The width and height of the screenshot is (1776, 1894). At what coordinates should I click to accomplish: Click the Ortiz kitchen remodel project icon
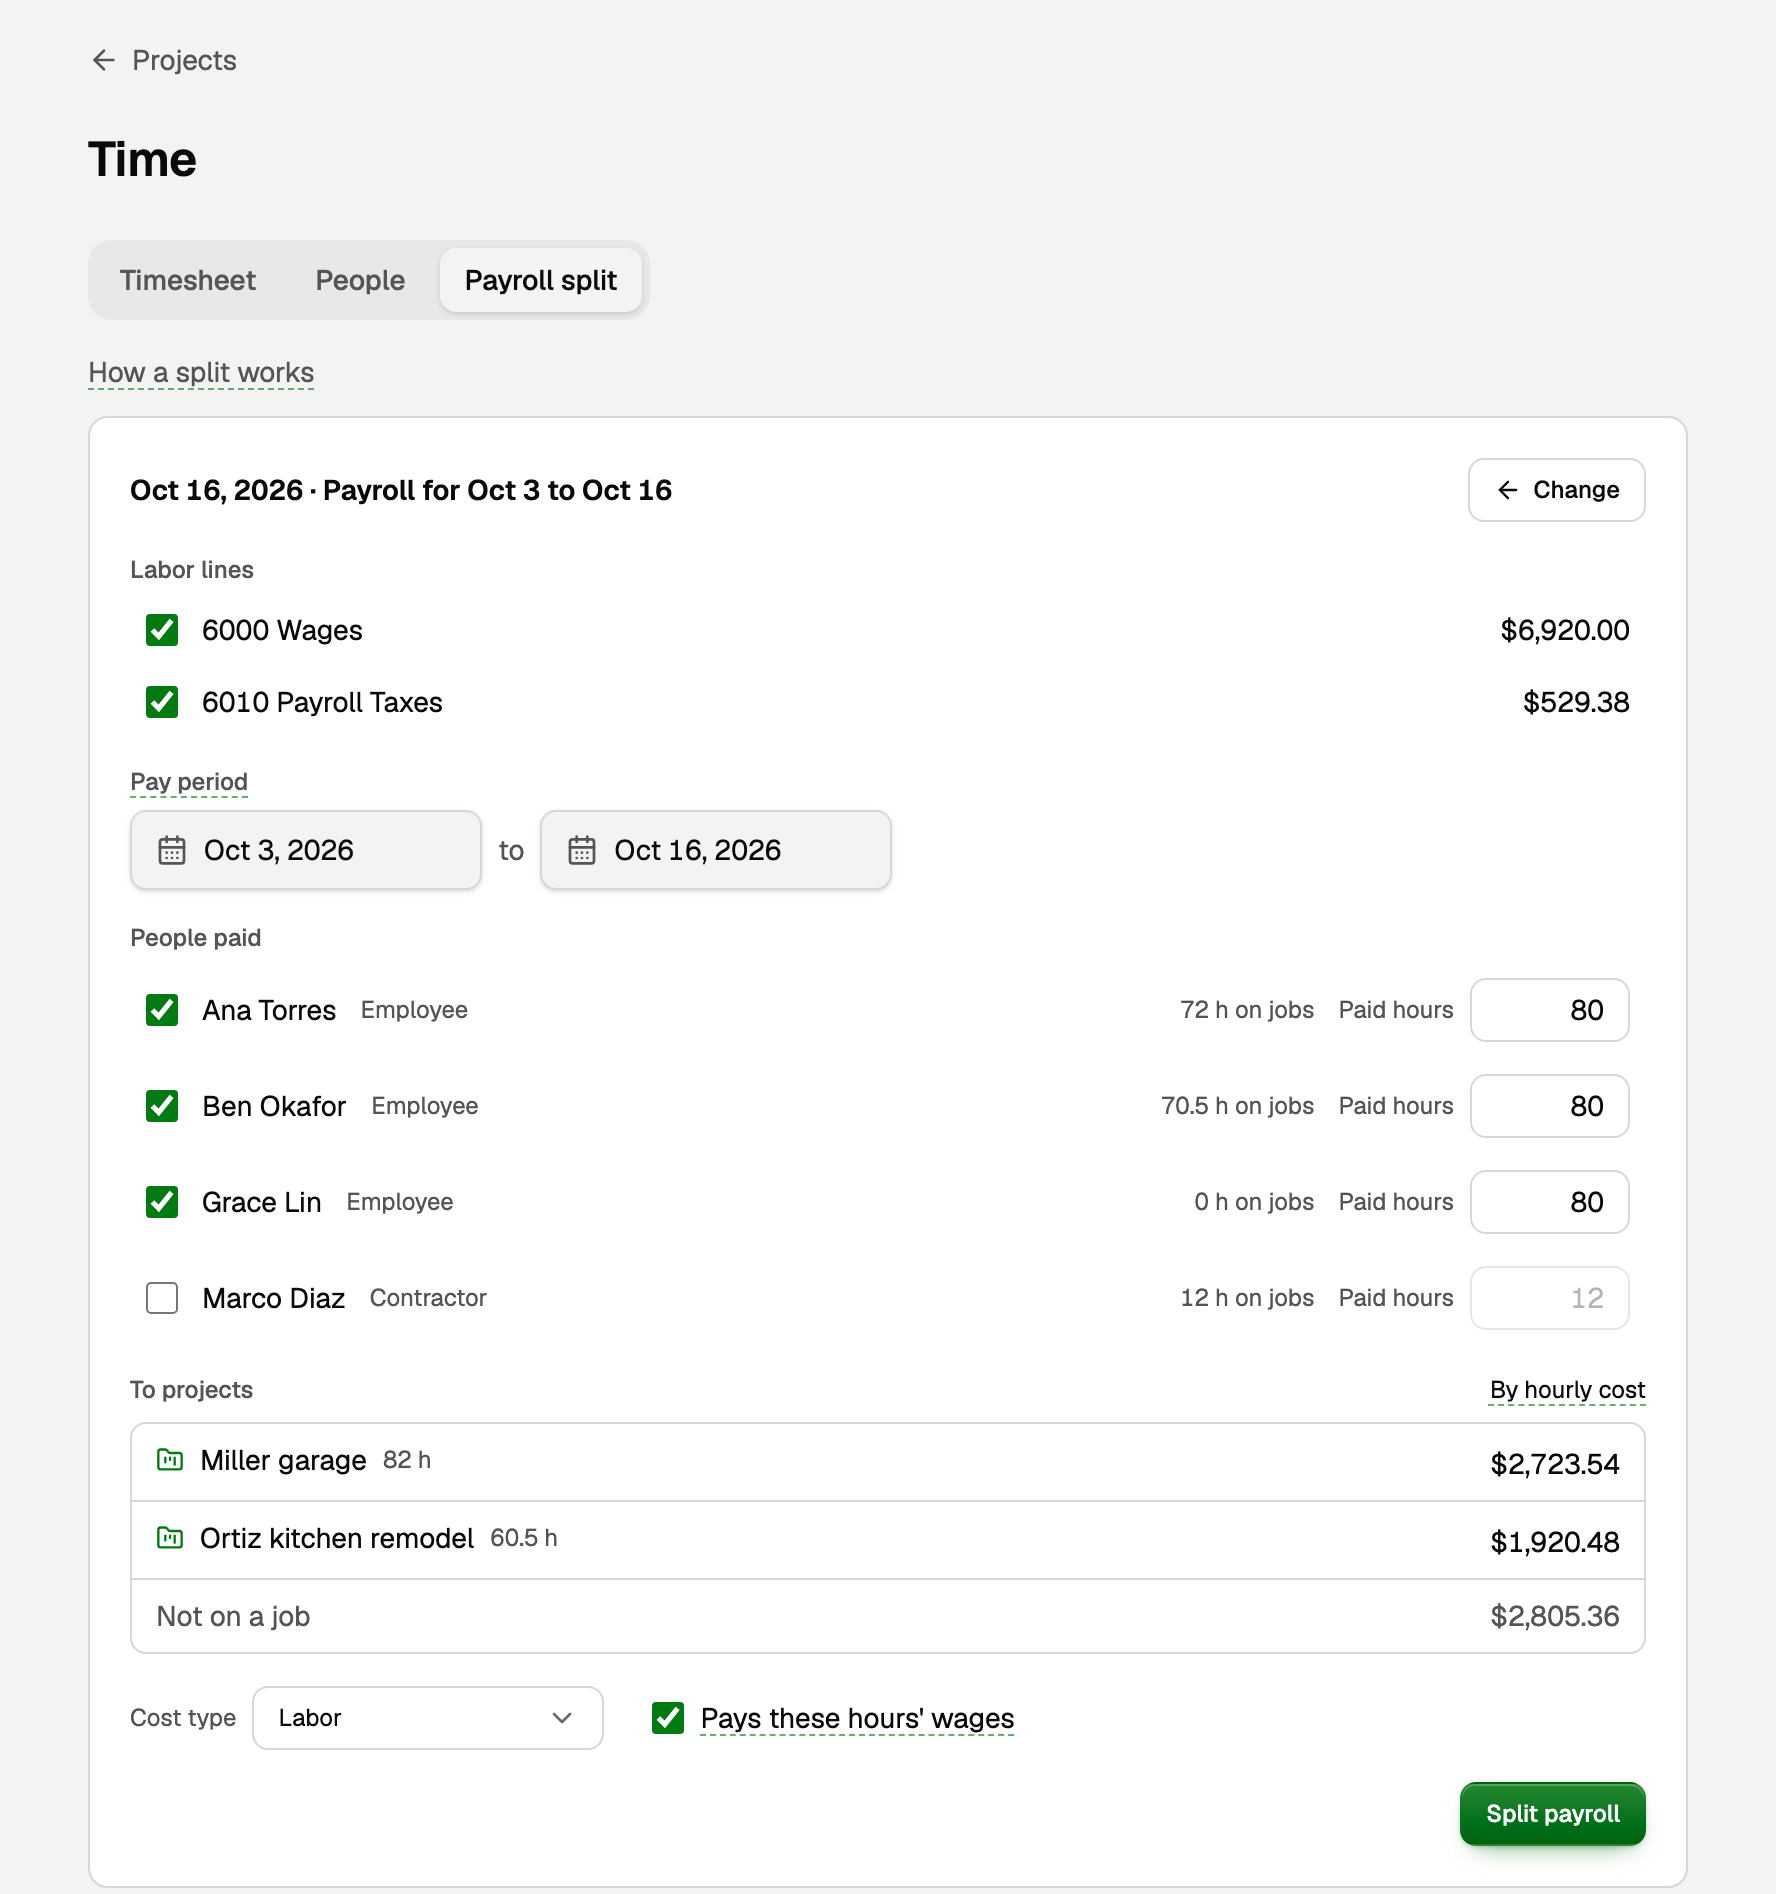[170, 1538]
